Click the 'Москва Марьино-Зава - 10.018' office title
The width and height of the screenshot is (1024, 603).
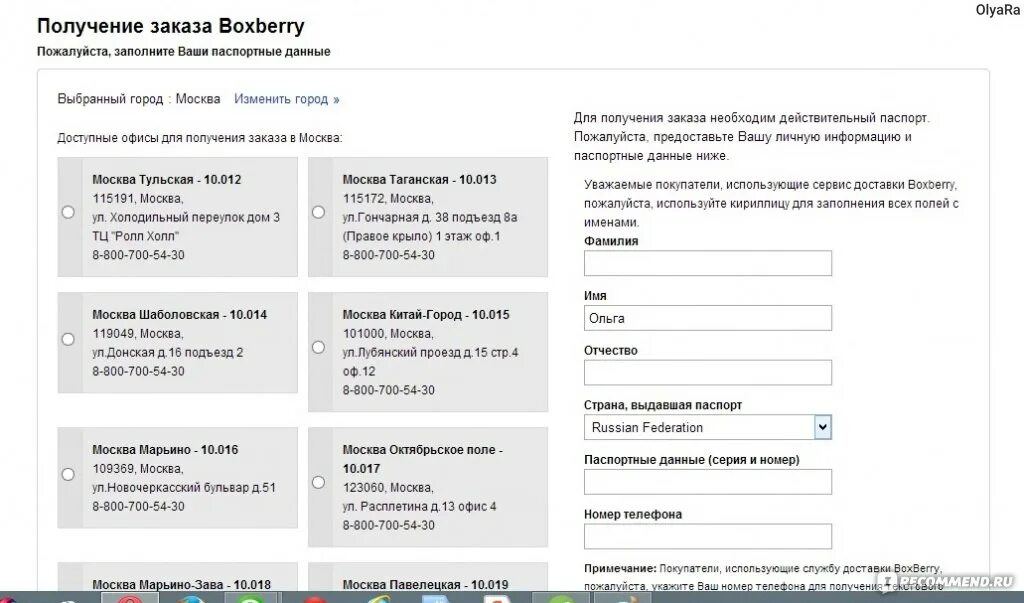tap(182, 585)
